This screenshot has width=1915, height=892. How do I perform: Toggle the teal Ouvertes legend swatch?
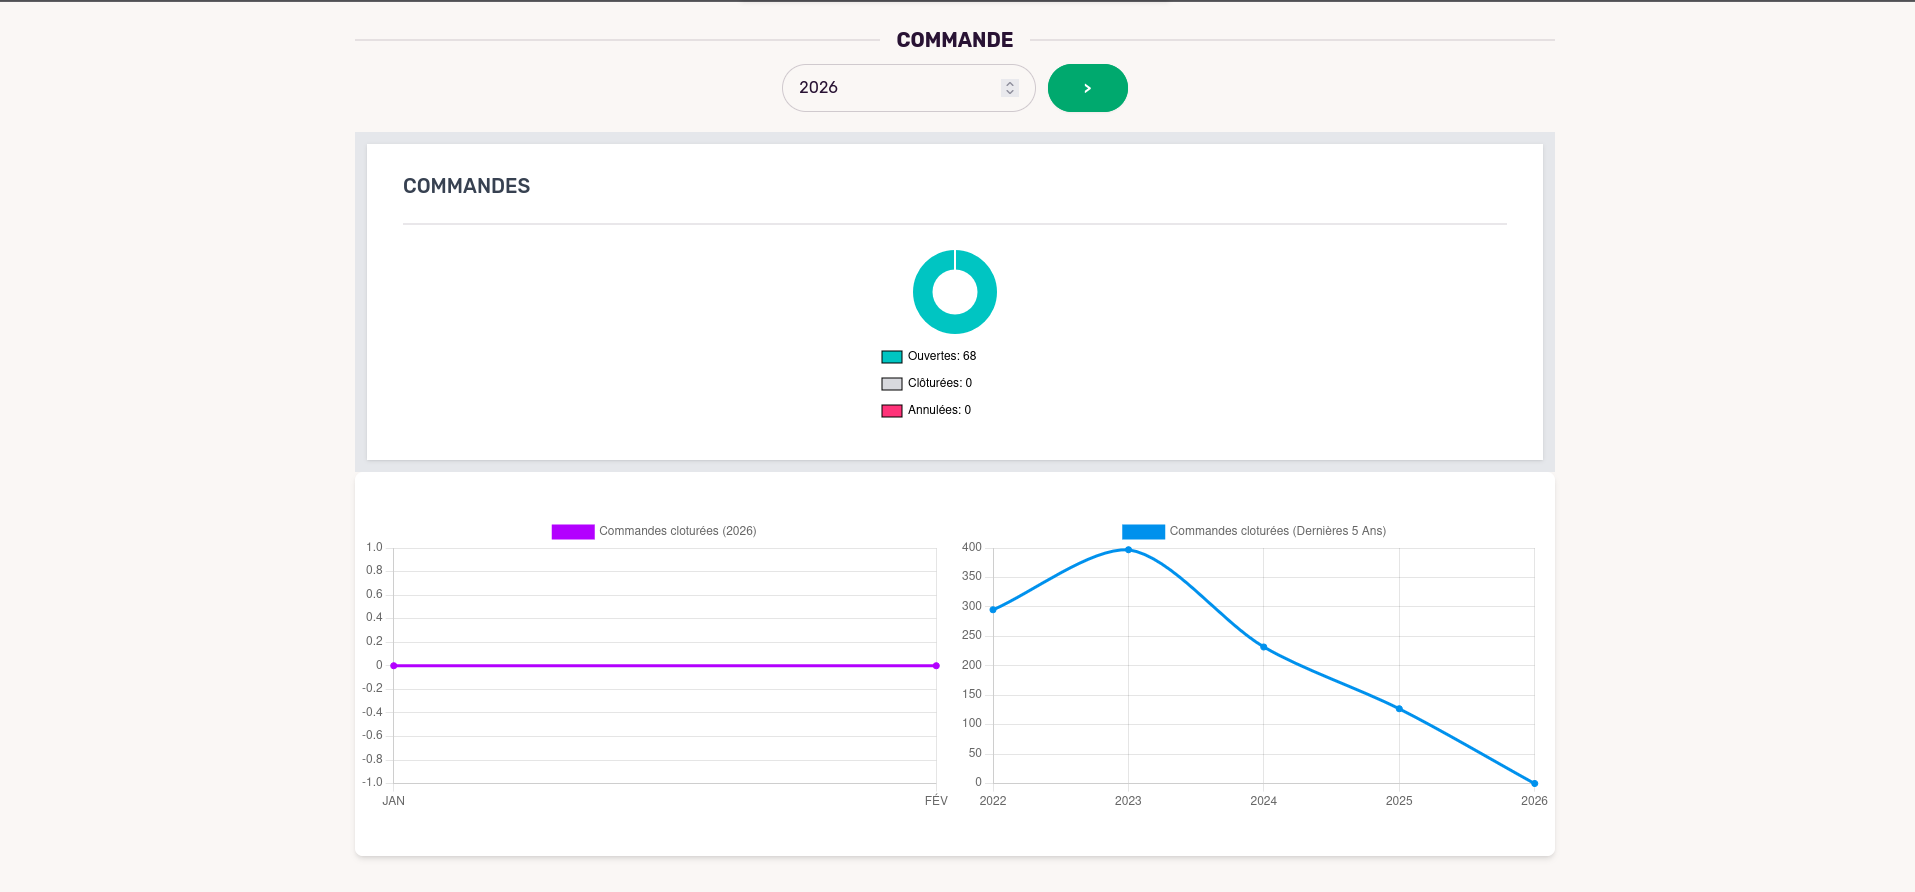coord(892,357)
